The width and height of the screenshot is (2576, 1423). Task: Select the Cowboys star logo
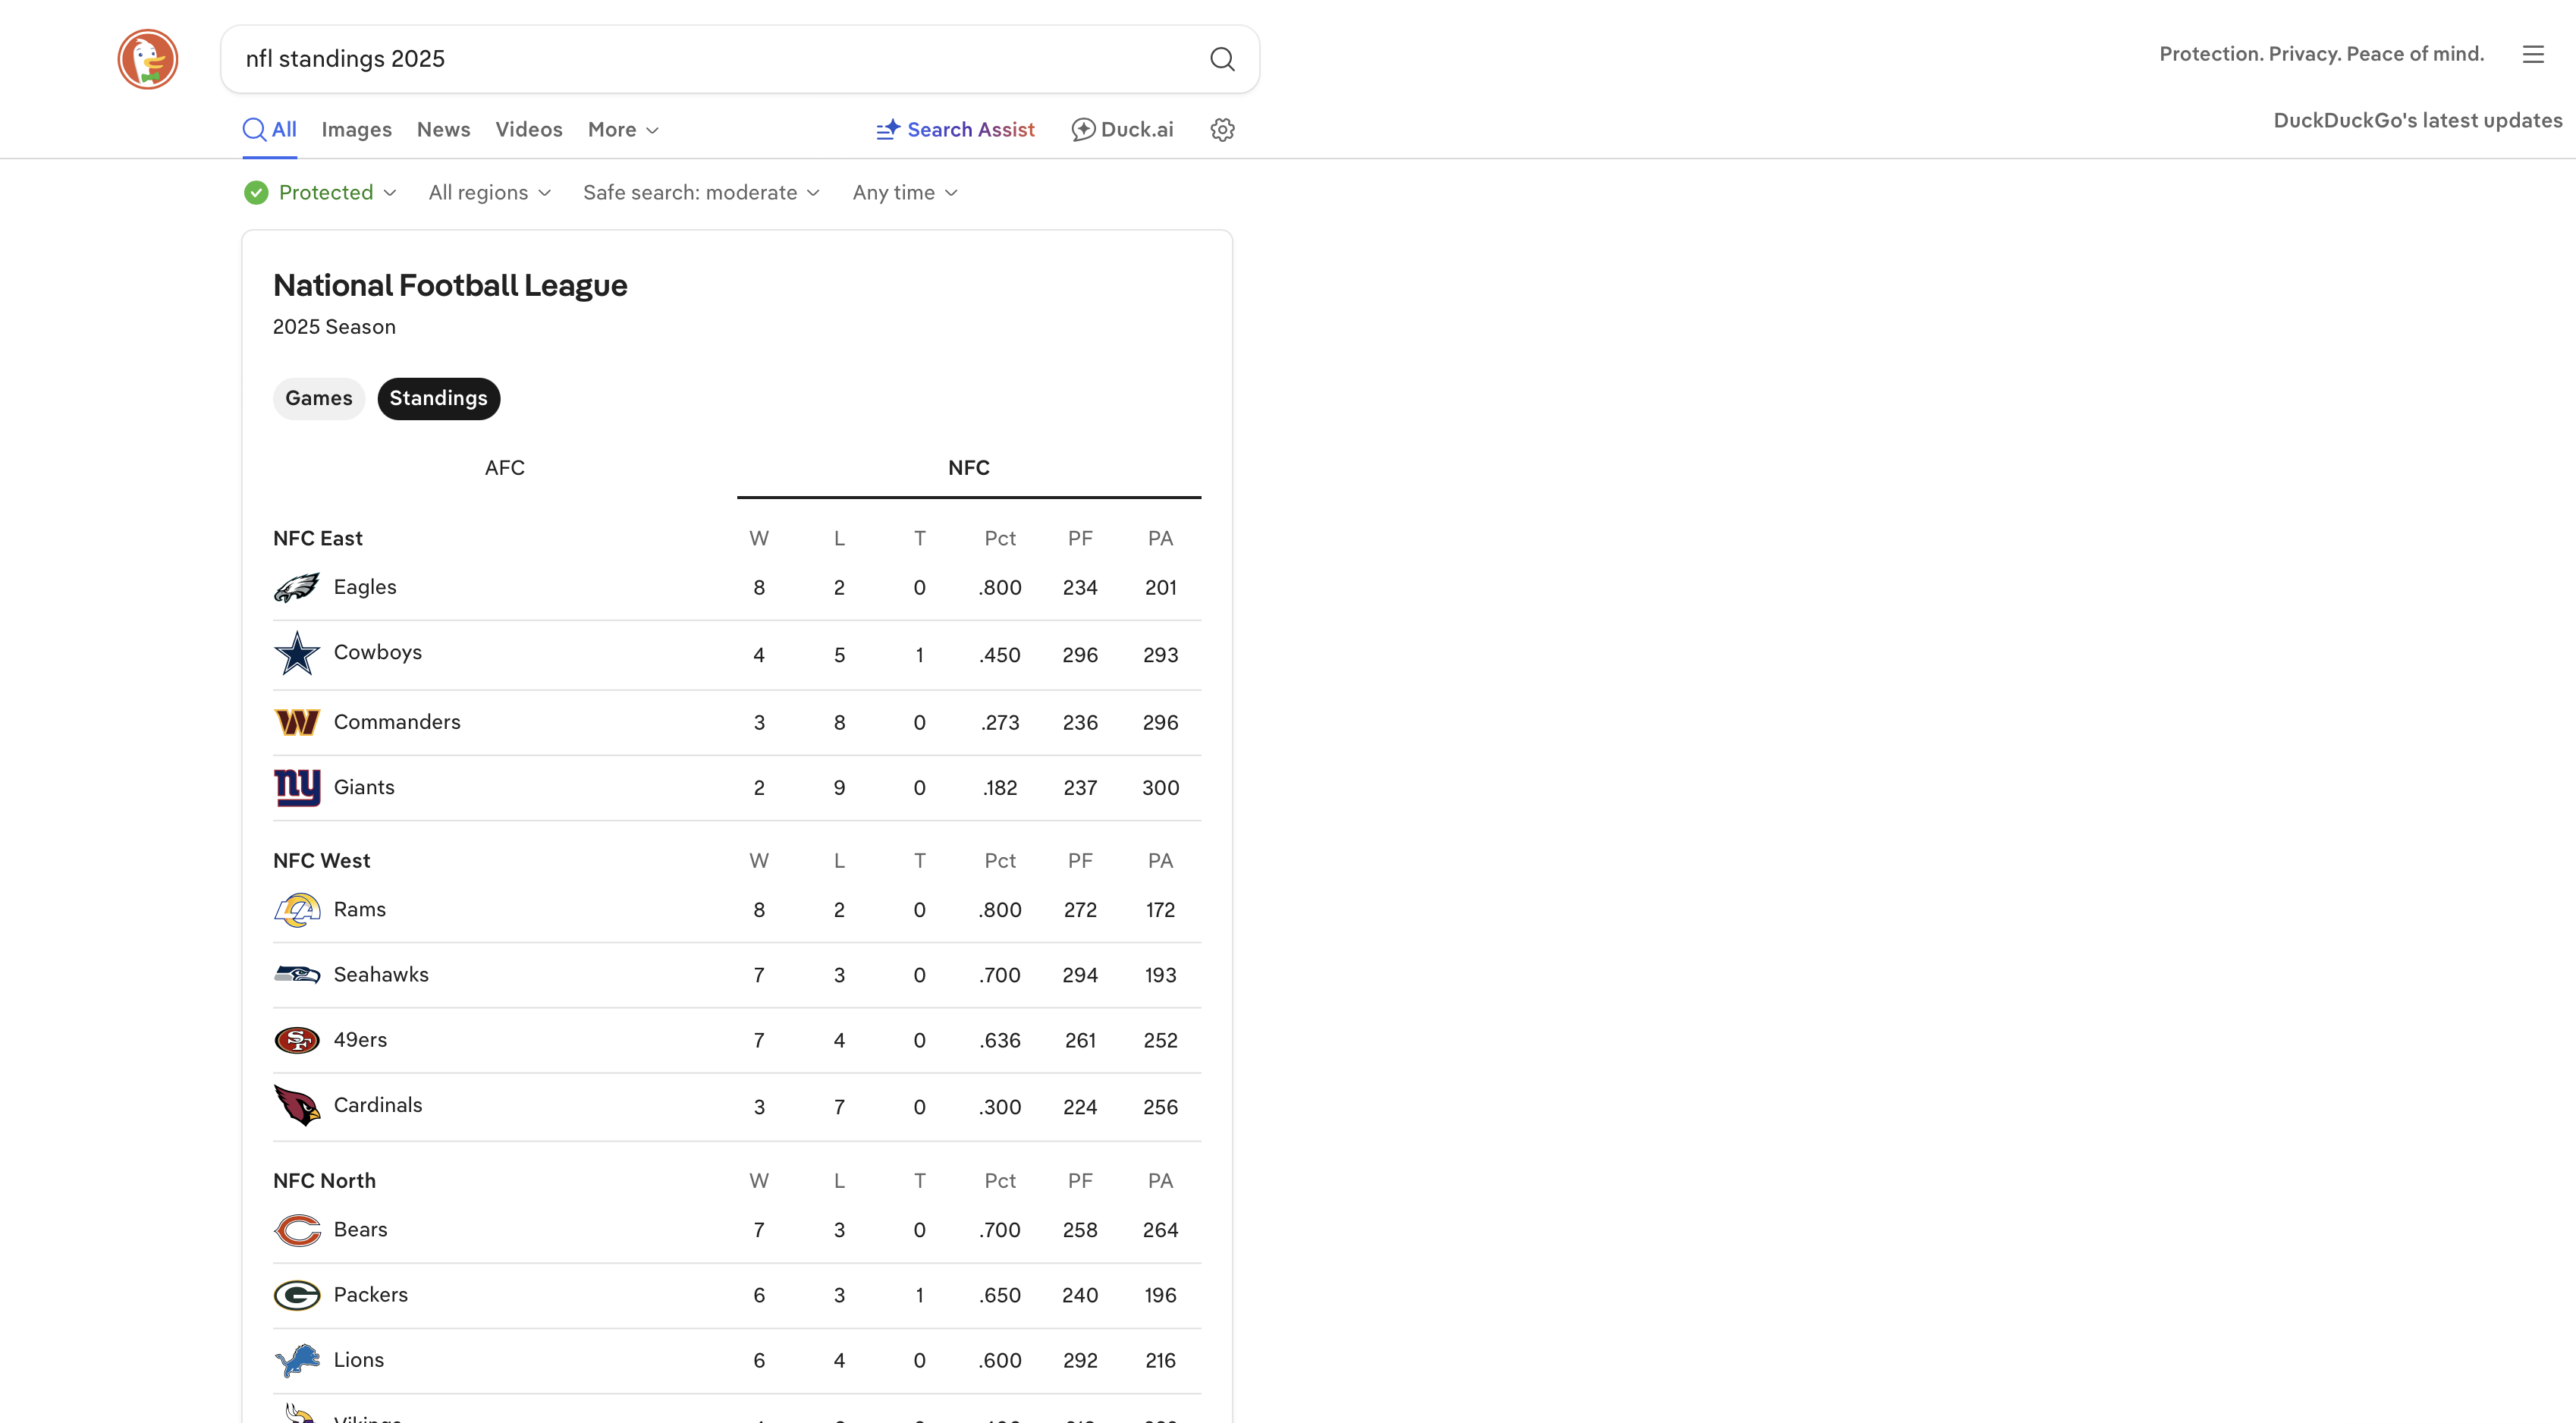click(x=296, y=653)
